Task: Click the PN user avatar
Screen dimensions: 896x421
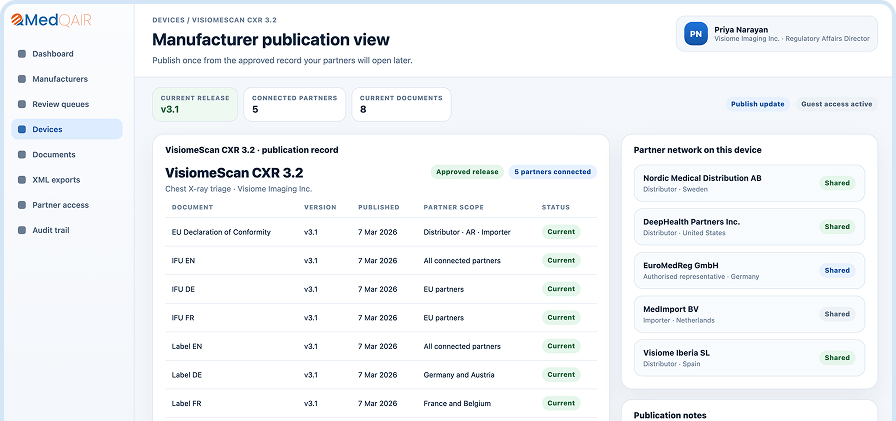Action: click(695, 34)
